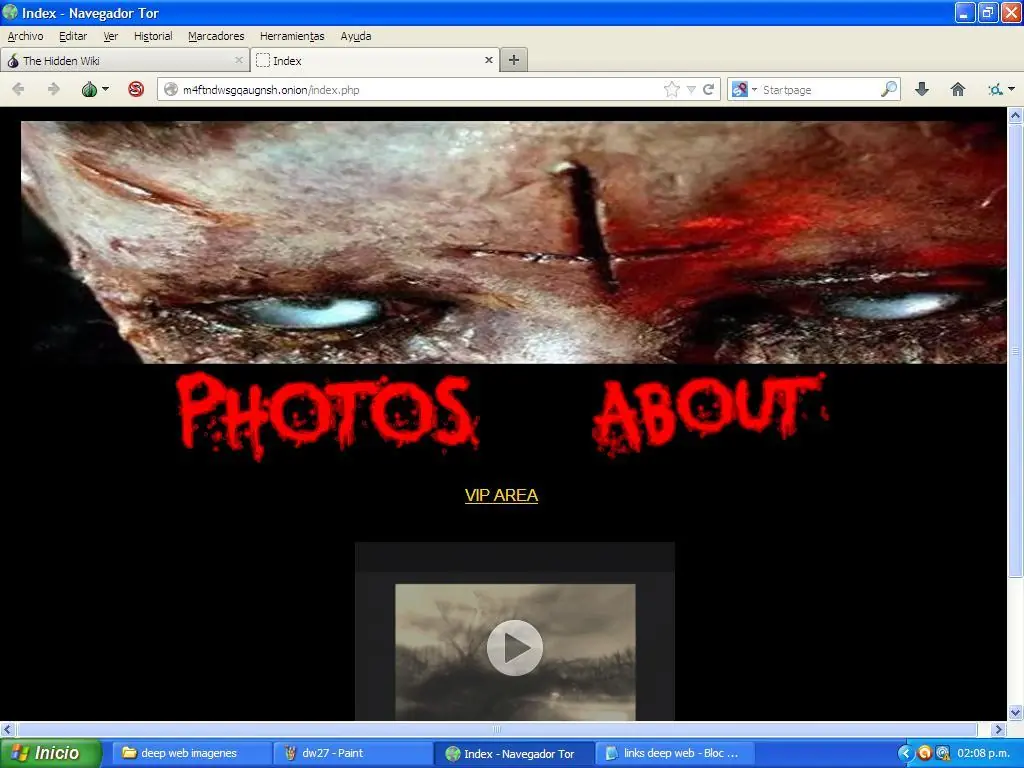
Task: Open the downloads arrow icon
Action: pyautogui.click(x=922, y=89)
